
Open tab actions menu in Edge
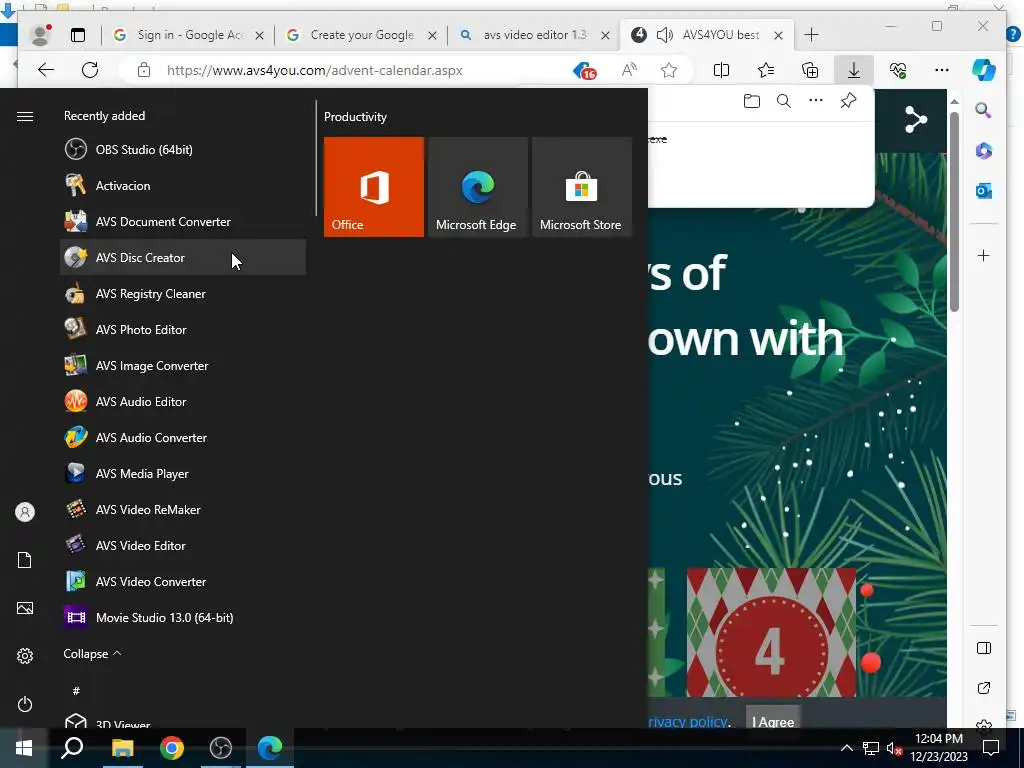pyautogui.click(x=78, y=35)
